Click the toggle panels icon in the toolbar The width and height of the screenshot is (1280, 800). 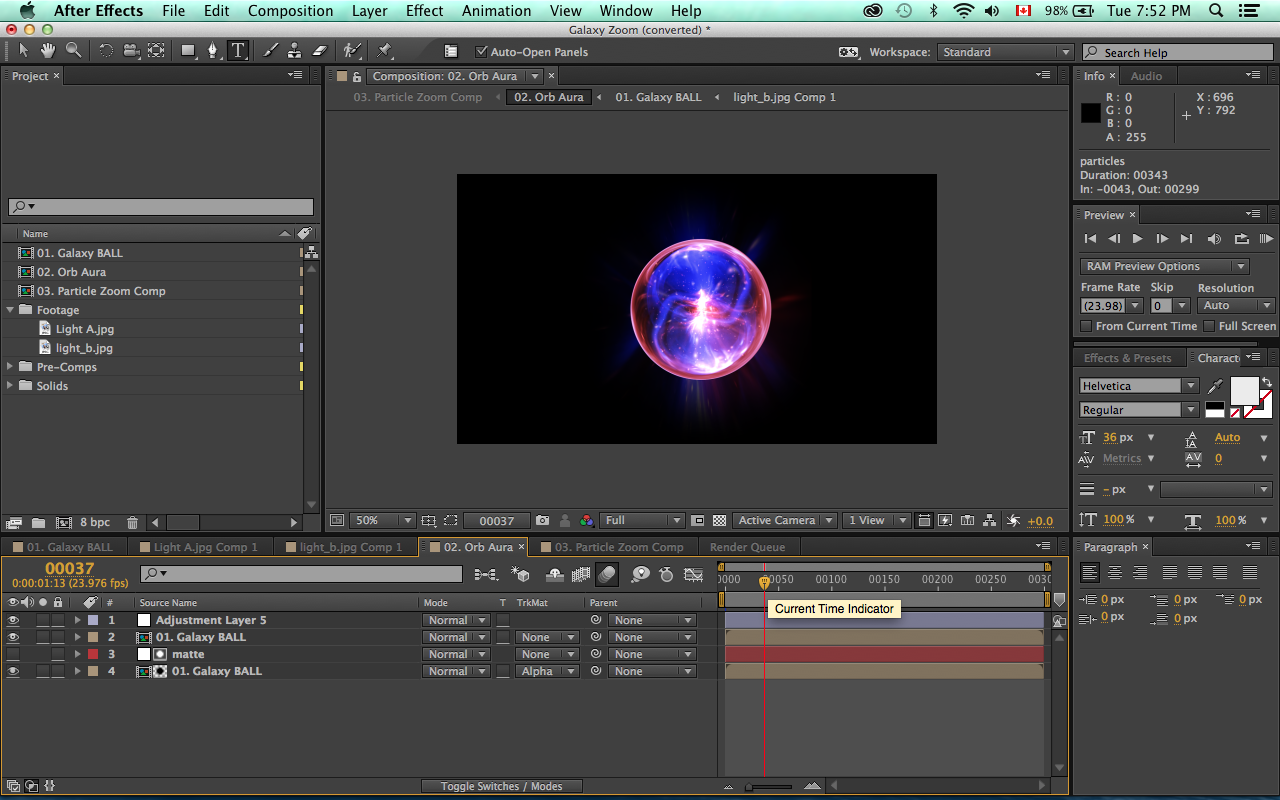tap(451, 51)
